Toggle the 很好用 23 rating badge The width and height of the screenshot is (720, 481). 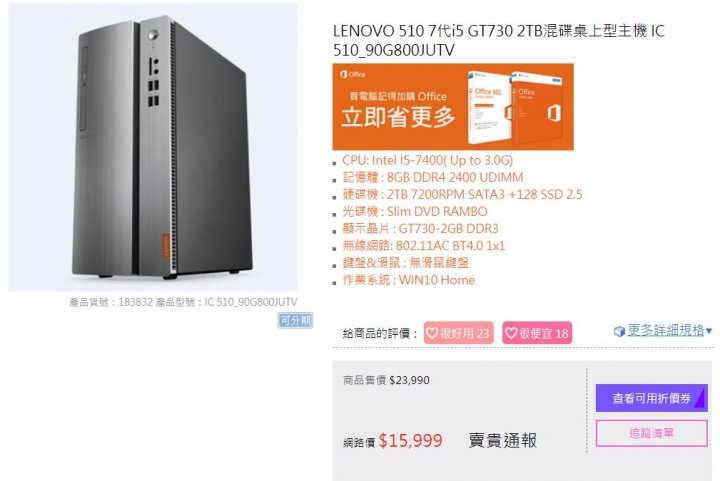458,333
